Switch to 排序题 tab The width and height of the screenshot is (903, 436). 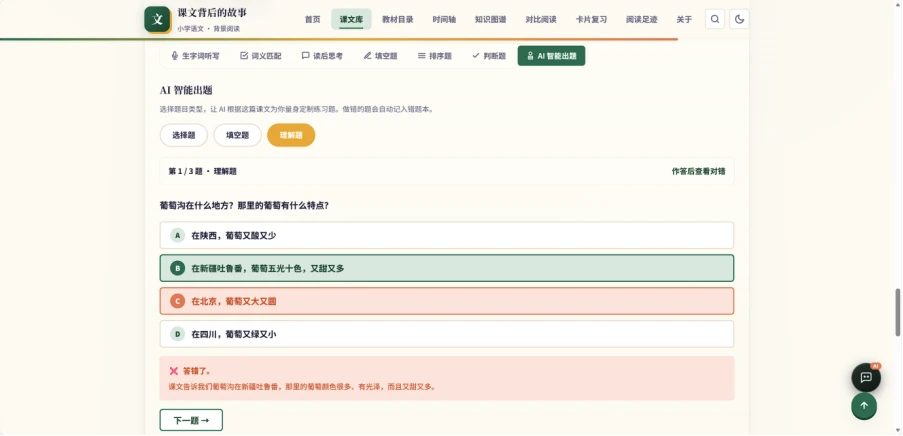[x=435, y=56]
